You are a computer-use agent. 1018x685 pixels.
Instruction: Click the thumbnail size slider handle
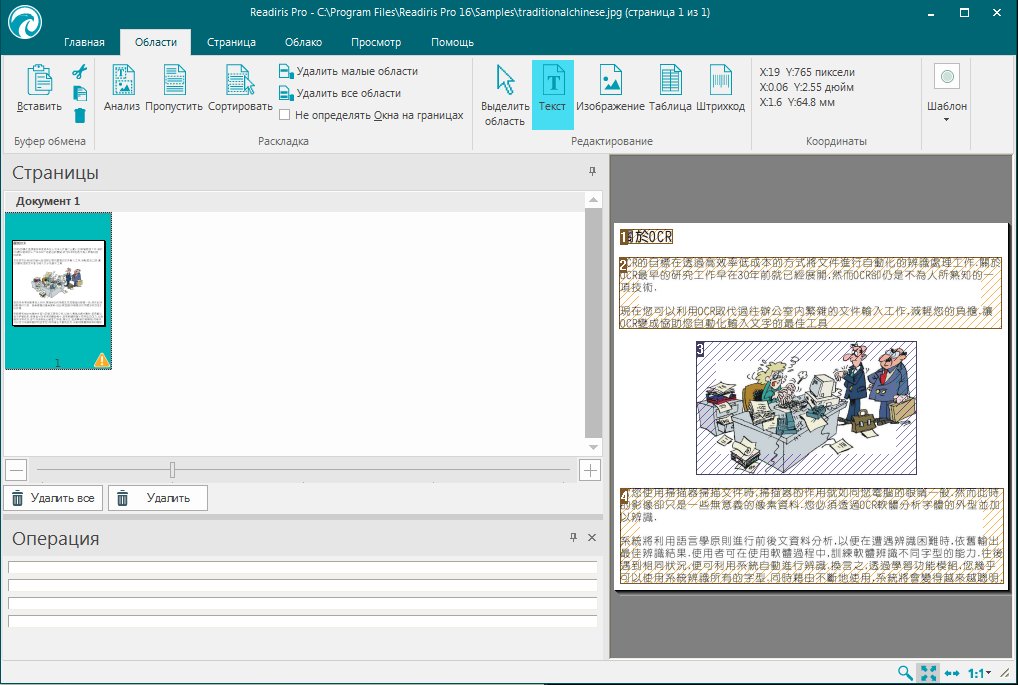click(x=173, y=469)
